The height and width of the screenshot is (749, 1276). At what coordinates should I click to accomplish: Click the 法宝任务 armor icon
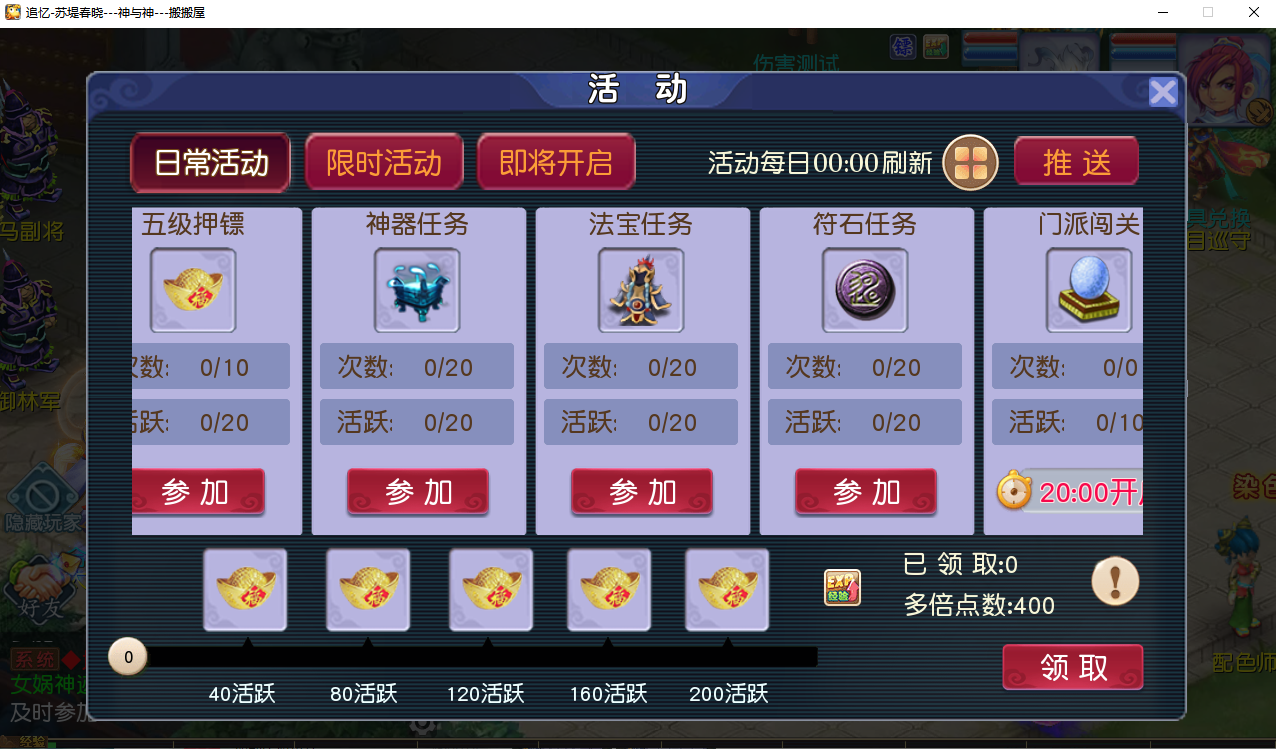pyautogui.click(x=641, y=290)
